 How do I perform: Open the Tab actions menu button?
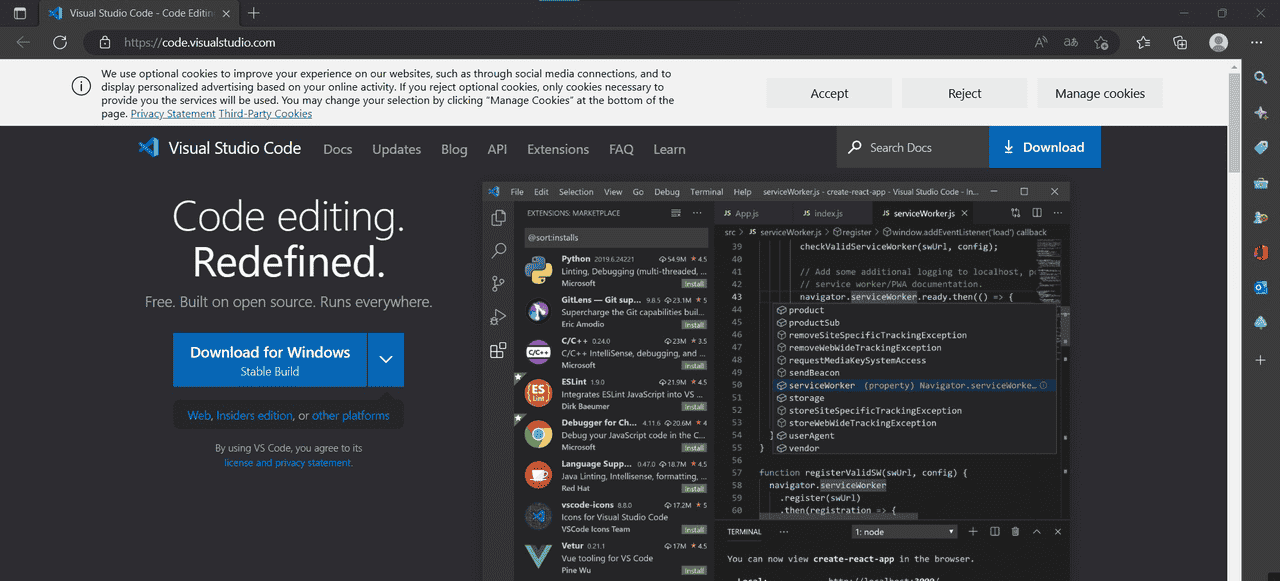pos(20,13)
